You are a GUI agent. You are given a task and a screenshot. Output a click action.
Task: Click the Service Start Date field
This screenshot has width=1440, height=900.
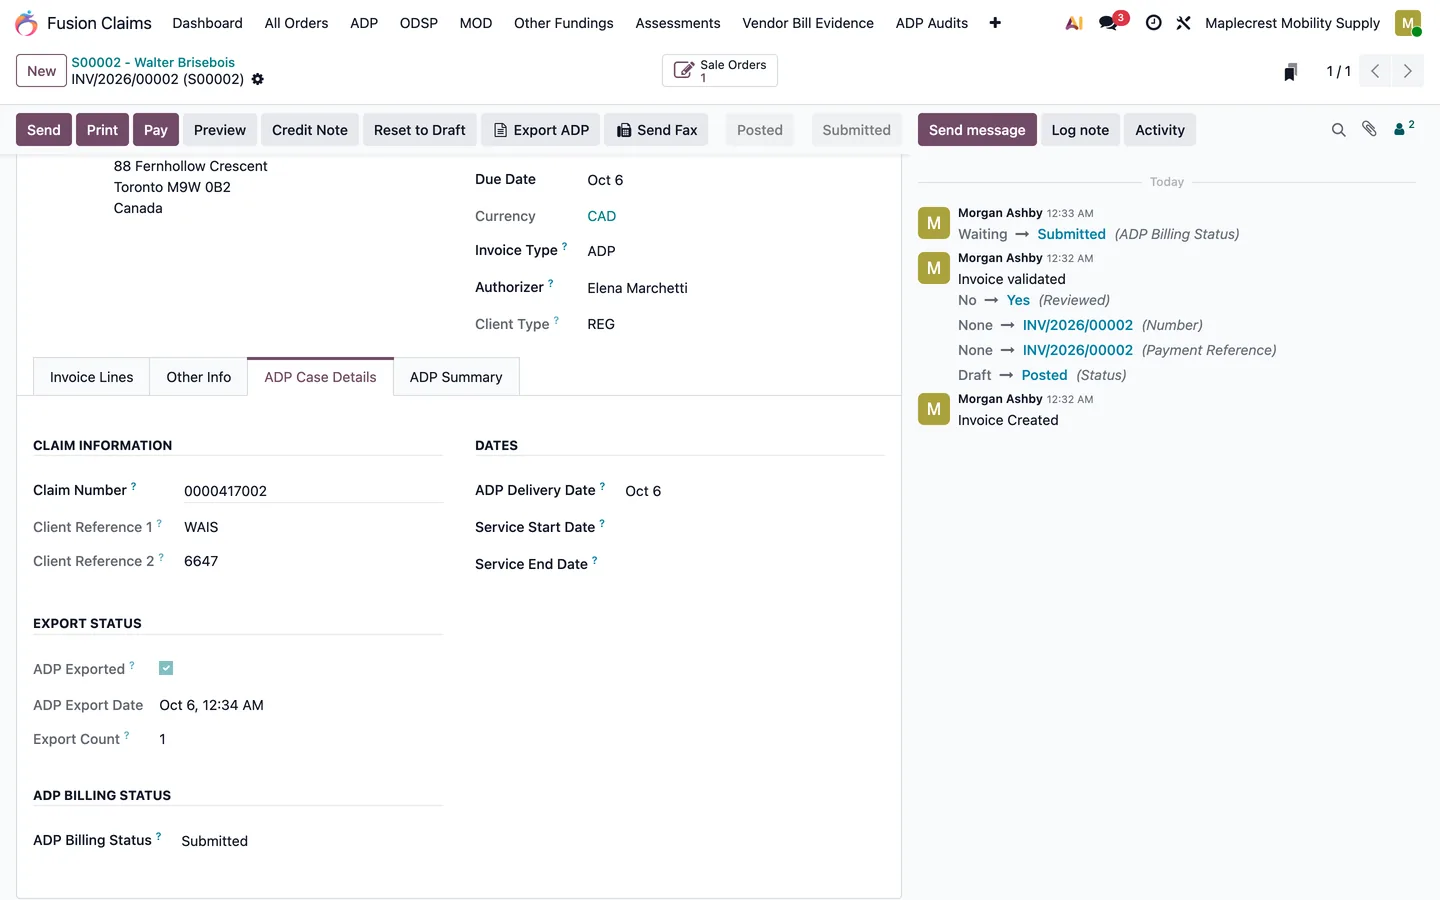754,527
